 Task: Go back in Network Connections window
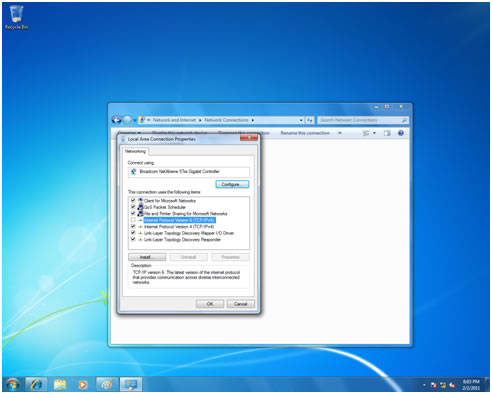click(116, 120)
